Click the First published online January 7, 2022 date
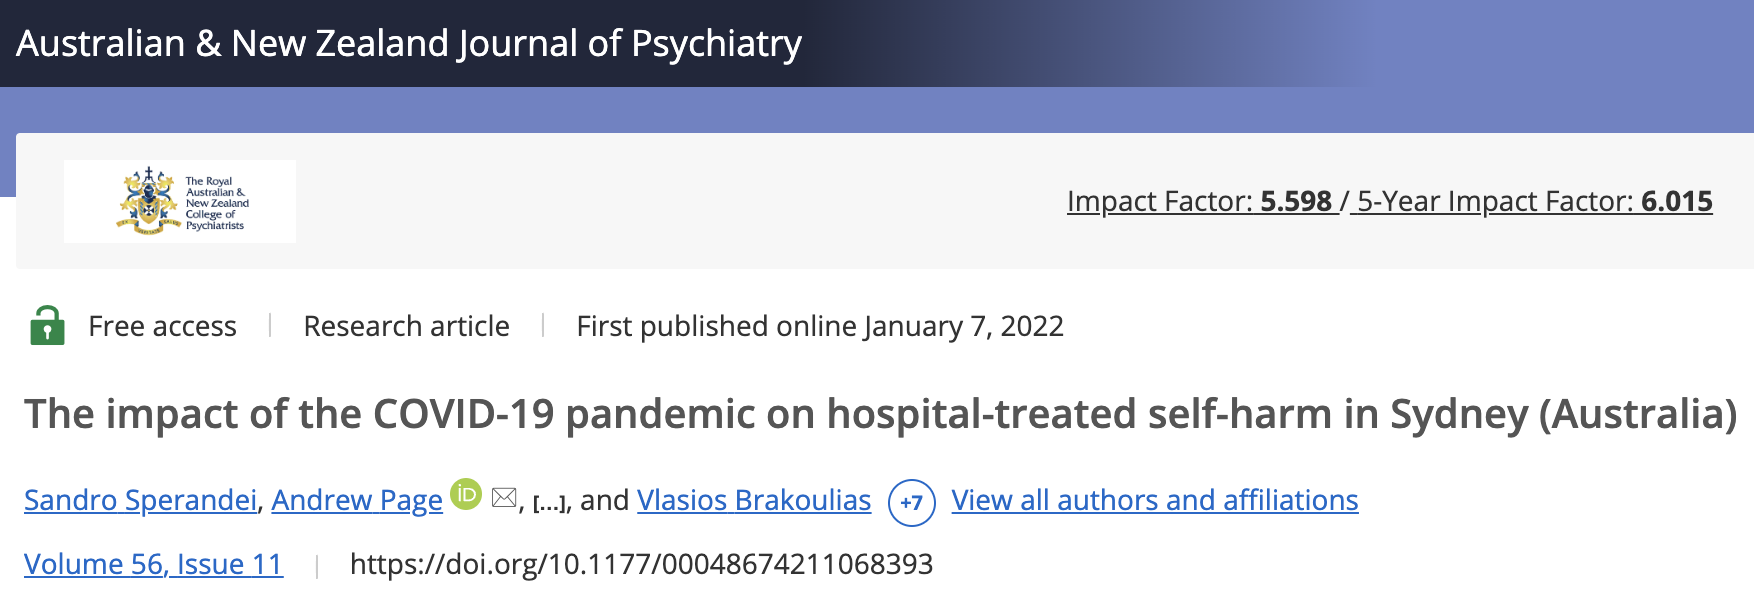Screen dimensions: 1754x596 [x=820, y=326]
